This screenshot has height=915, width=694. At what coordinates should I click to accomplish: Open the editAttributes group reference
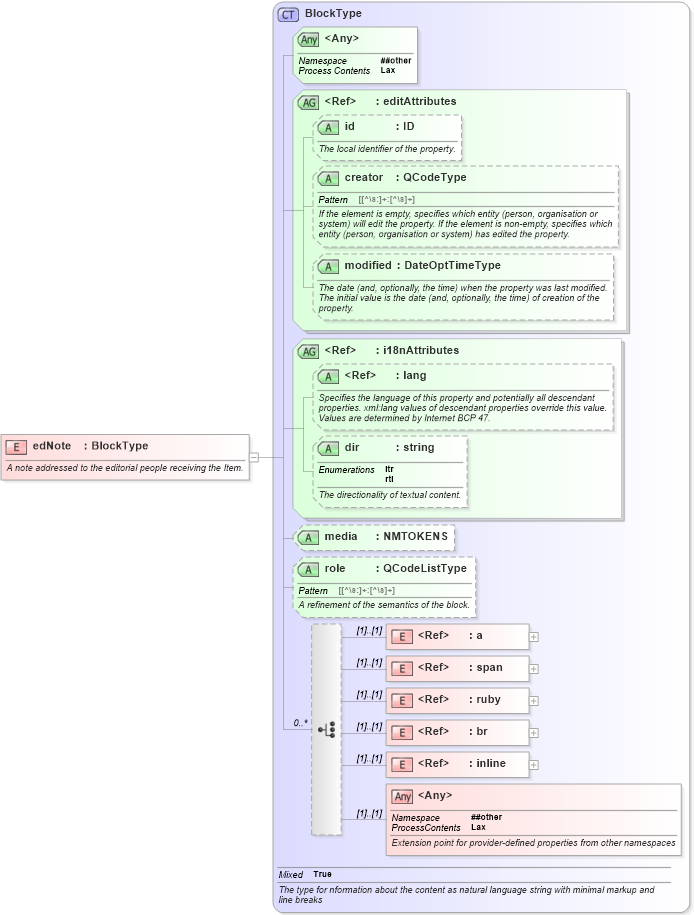420,102
